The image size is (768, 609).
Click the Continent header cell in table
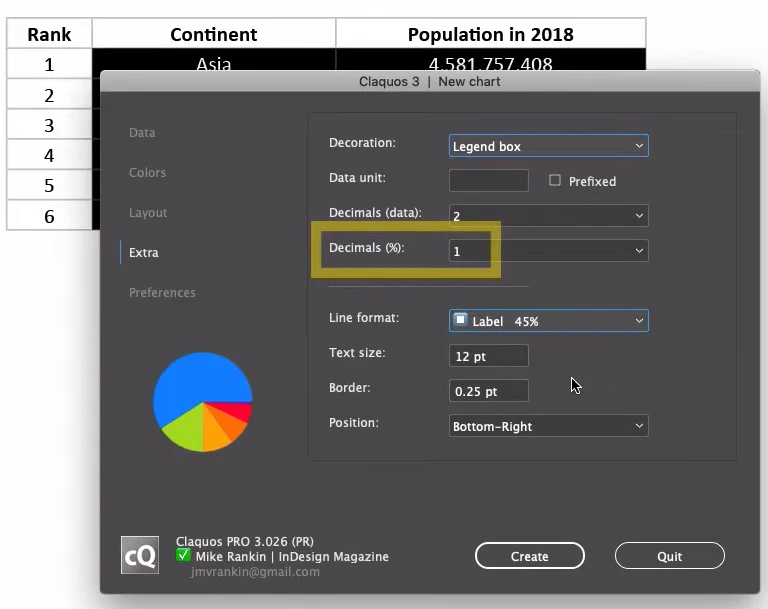coord(214,34)
